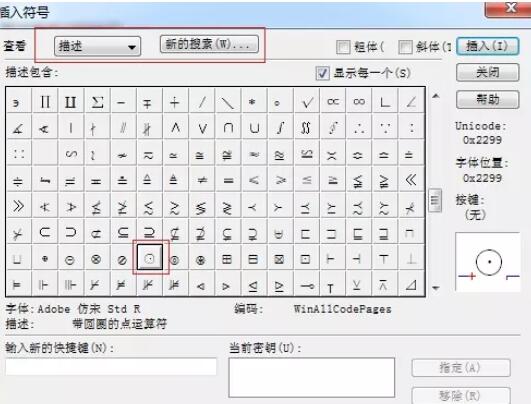This screenshot has height=404, width=531.
Task: Select the subset-or-equal symbol ⊆
Action: point(123,232)
